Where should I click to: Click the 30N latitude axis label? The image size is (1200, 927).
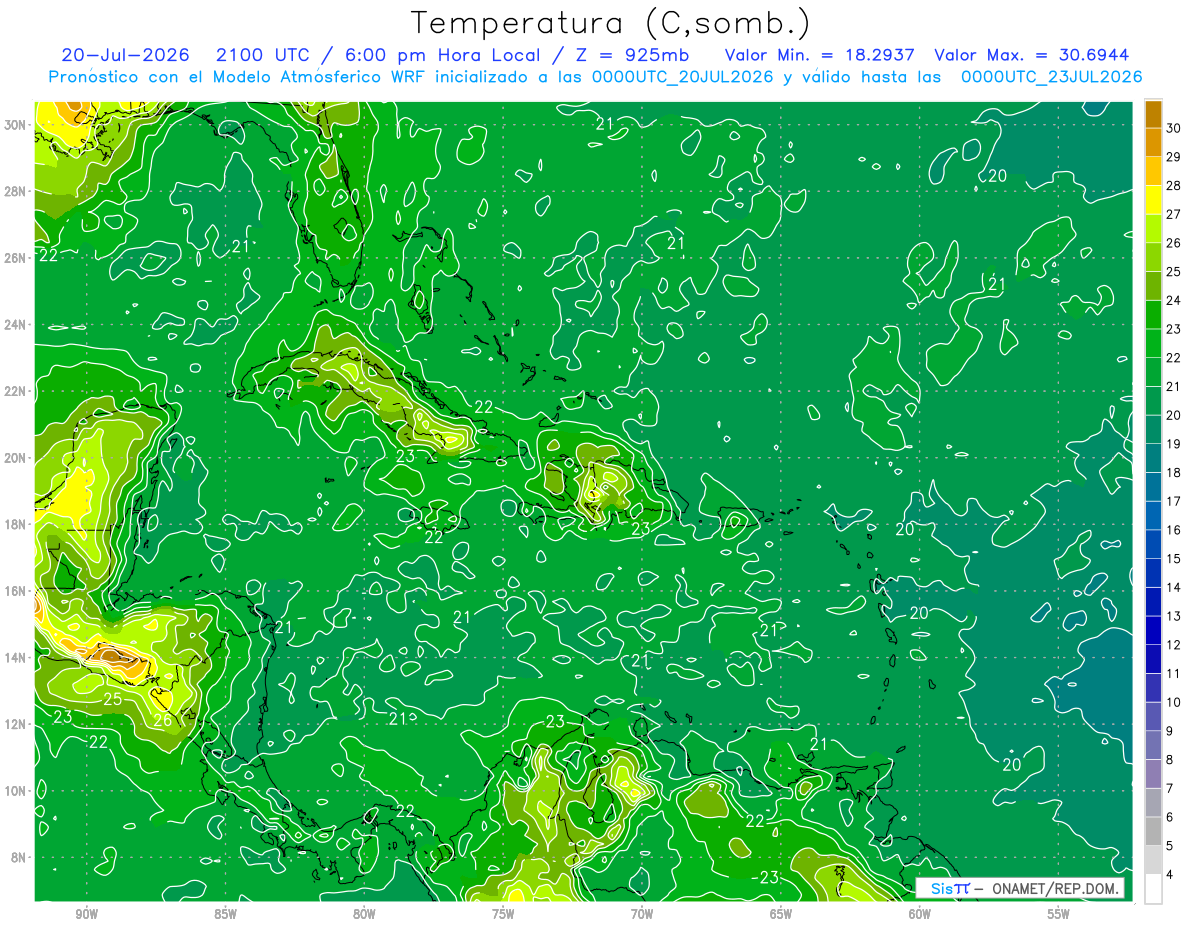tap(15, 125)
